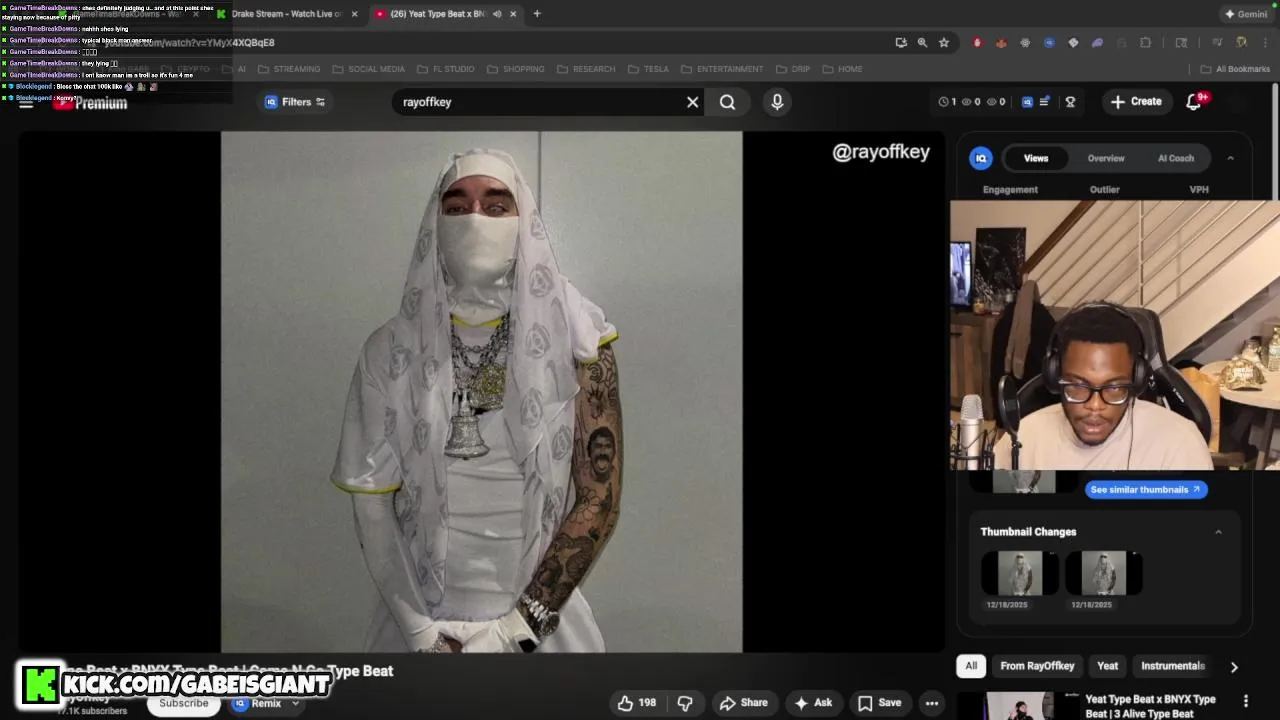Open the vidIQ list icon in header
Viewport: 1280px width, 720px height.
point(1045,102)
